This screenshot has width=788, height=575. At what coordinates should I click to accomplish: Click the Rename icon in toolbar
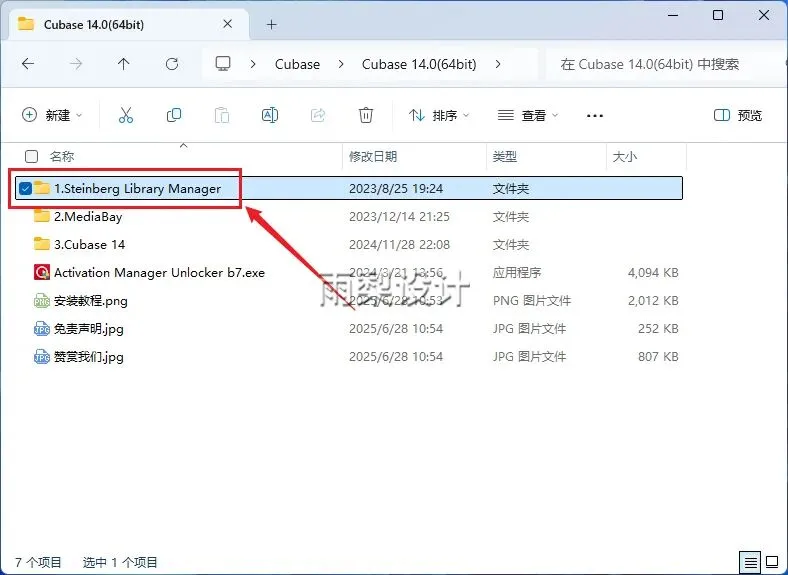point(270,116)
